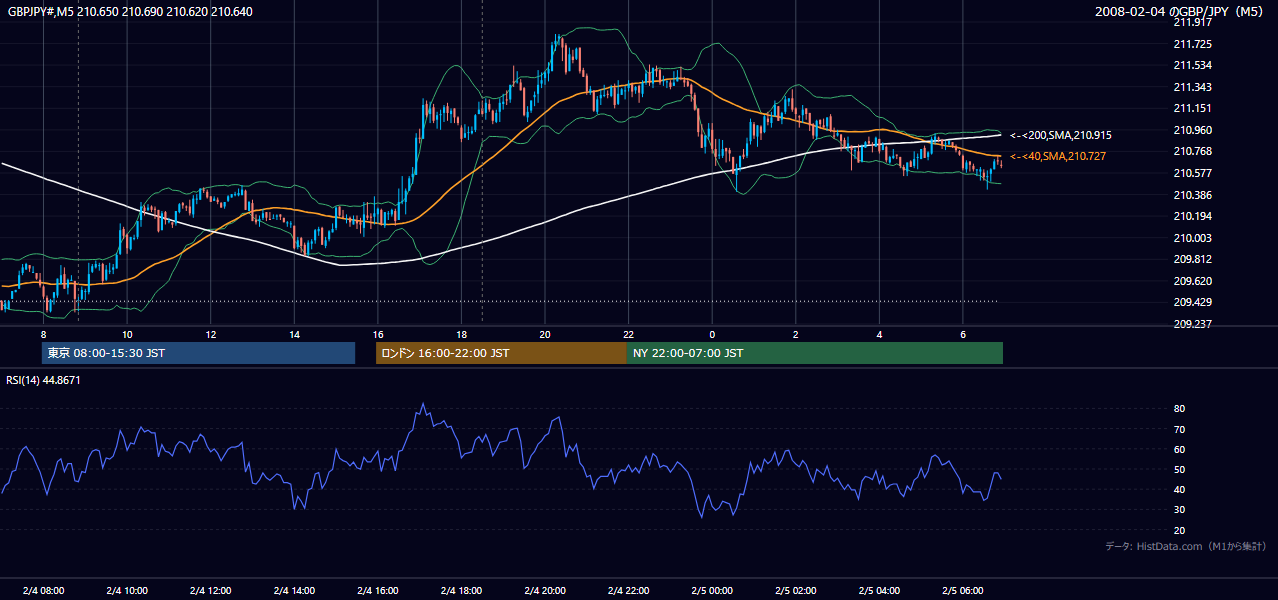Click the 東京 08:00-15:30 JST session bar
The width and height of the screenshot is (1278, 600).
point(198,353)
